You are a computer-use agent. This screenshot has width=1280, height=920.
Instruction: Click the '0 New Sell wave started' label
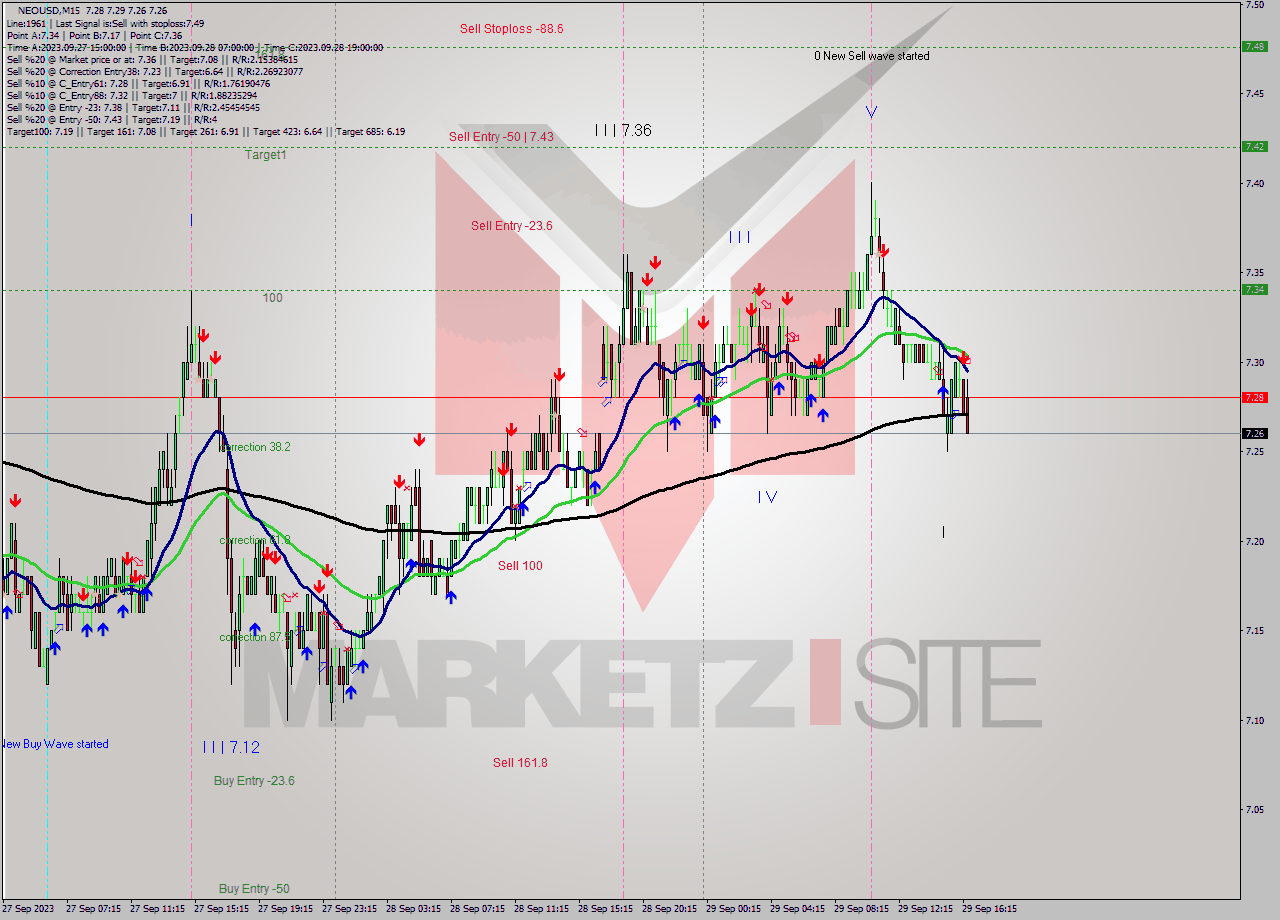pyautogui.click(x=871, y=56)
